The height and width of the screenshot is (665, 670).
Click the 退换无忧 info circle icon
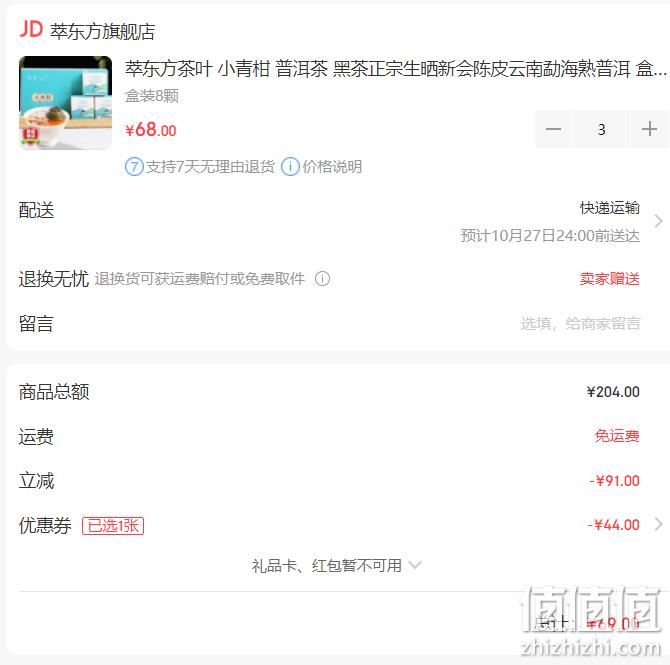click(x=322, y=279)
